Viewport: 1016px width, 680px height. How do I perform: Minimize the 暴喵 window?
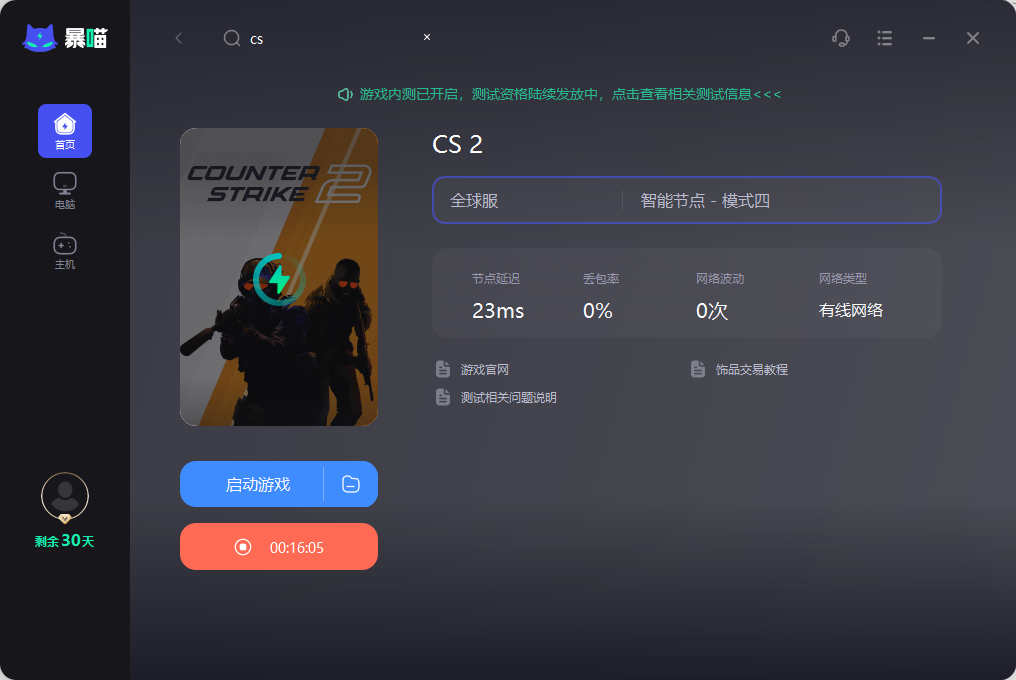929,38
